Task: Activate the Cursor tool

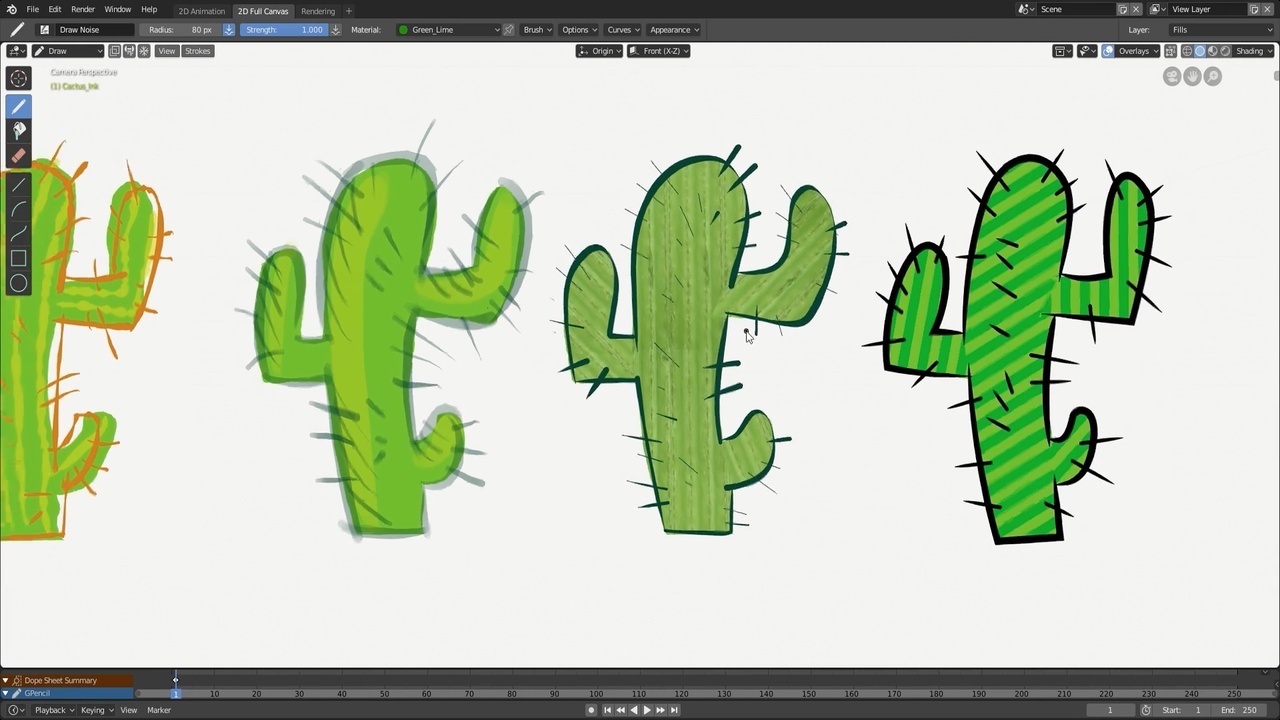Action: click(x=18, y=79)
